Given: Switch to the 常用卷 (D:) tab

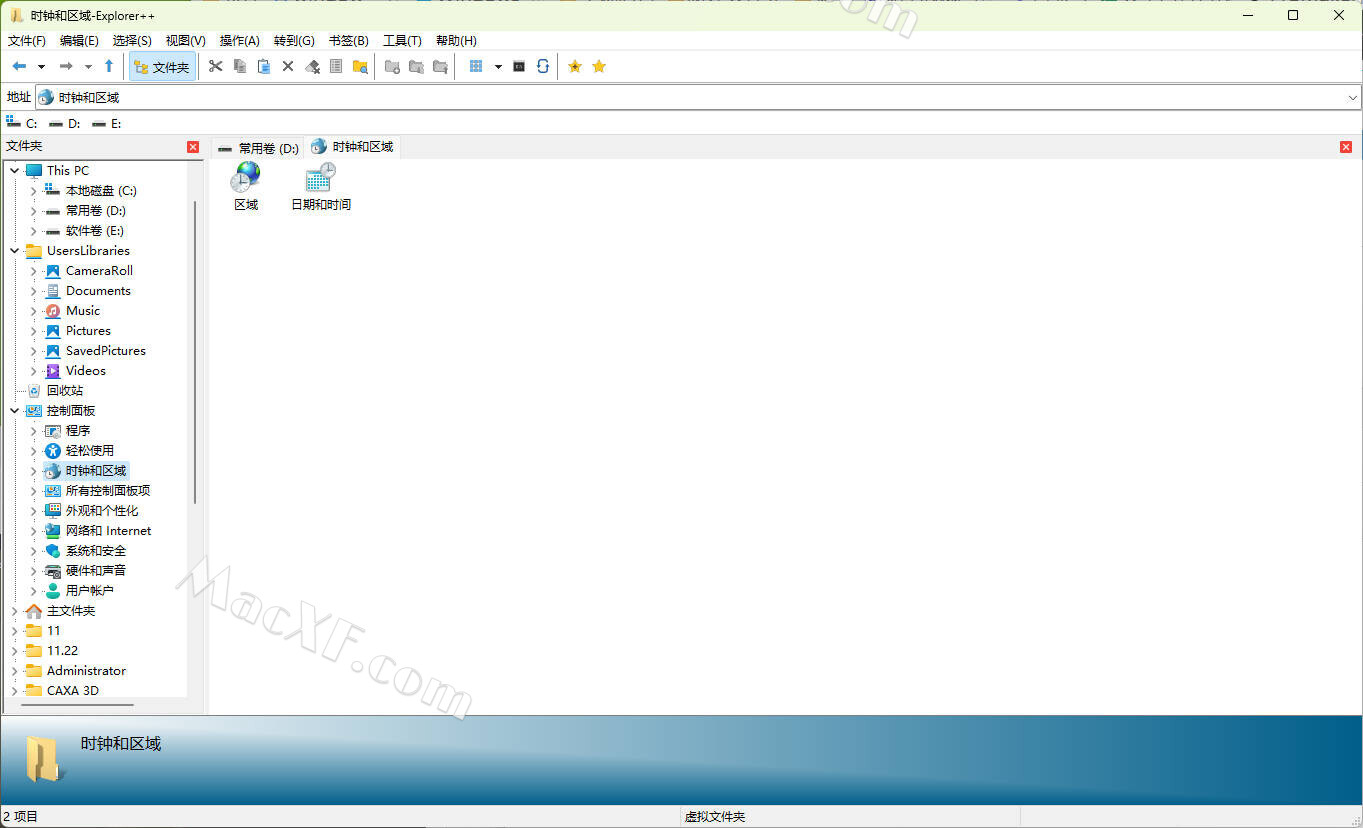Looking at the screenshot, I should (x=259, y=148).
